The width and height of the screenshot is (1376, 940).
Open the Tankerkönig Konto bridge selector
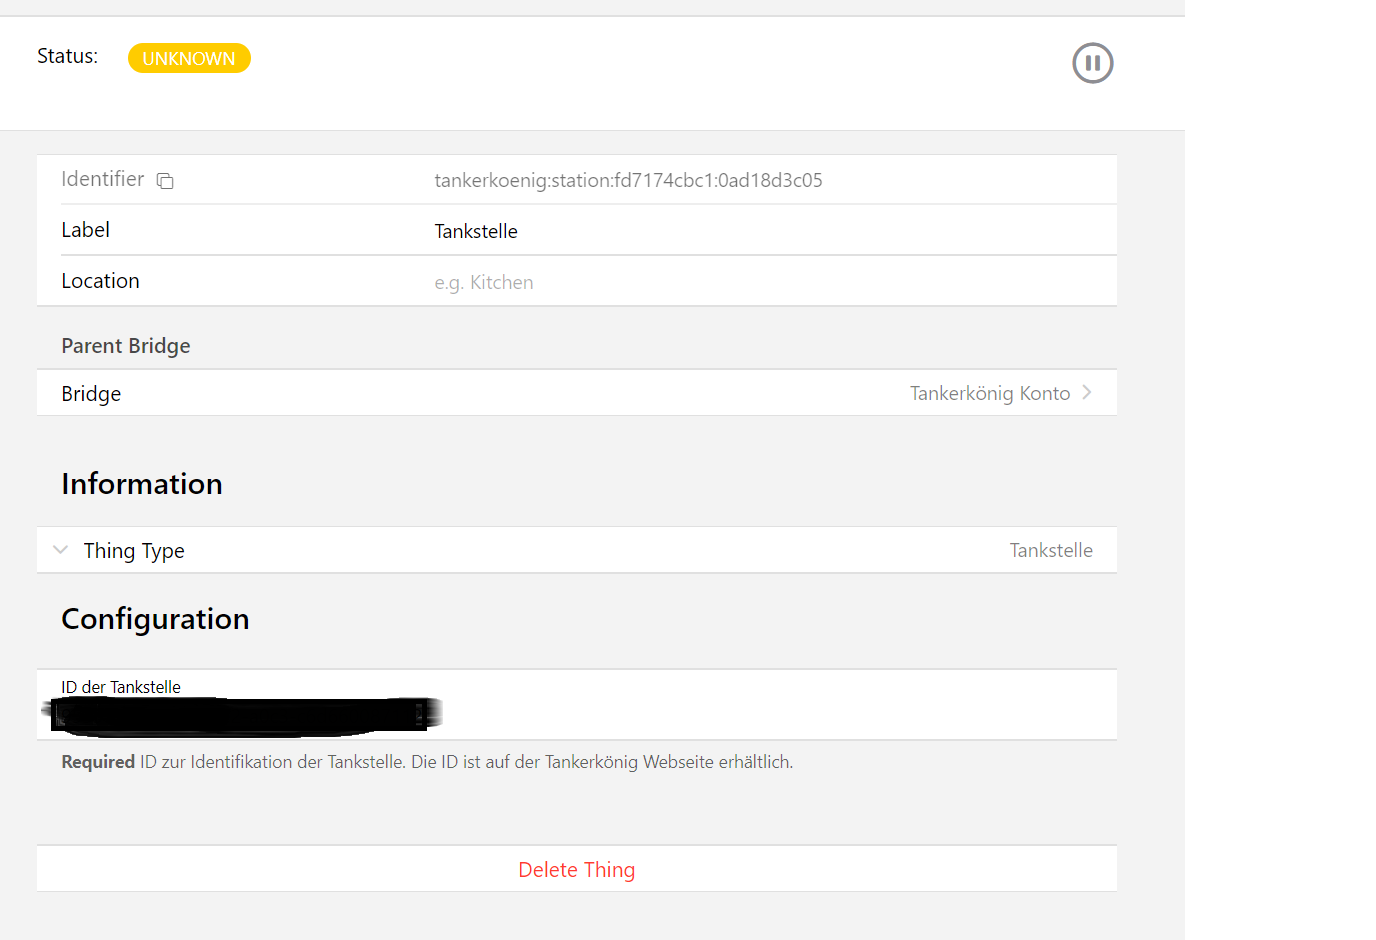[577, 393]
